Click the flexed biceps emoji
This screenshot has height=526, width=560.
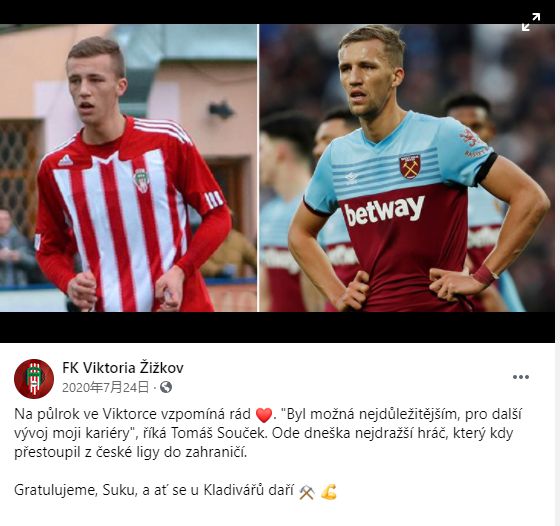(329, 492)
